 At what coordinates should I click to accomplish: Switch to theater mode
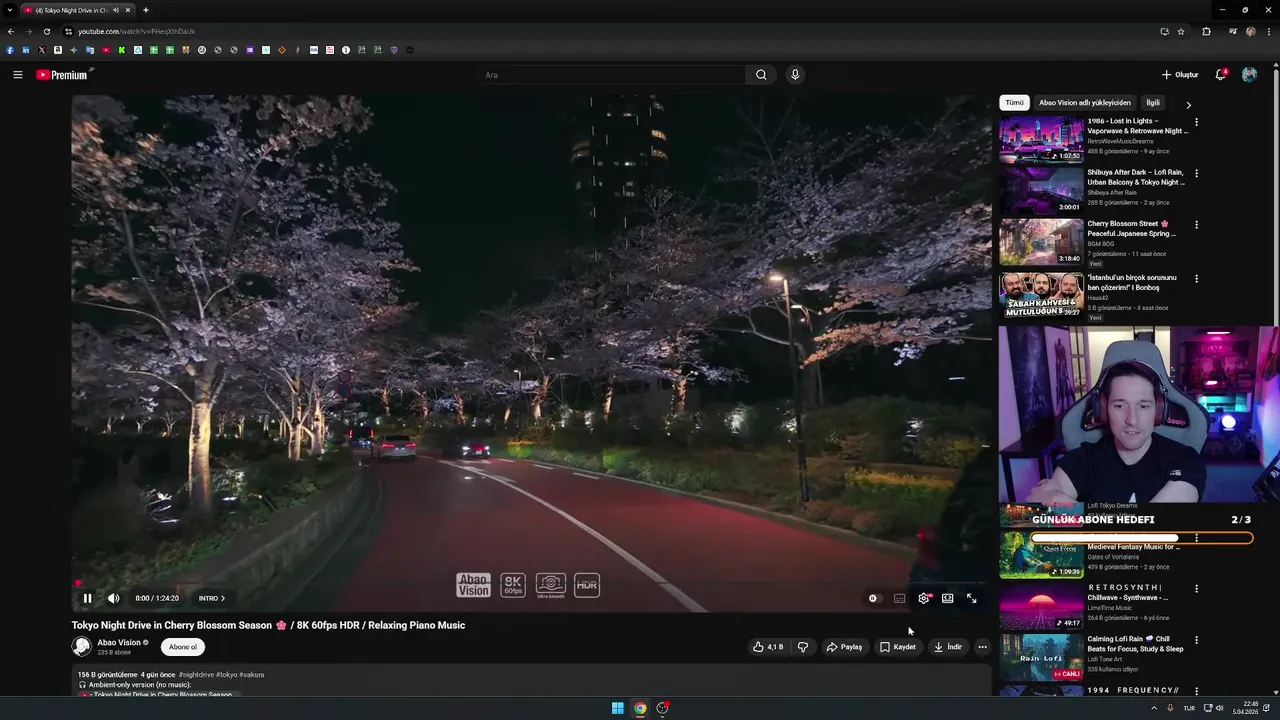click(x=947, y=598)
